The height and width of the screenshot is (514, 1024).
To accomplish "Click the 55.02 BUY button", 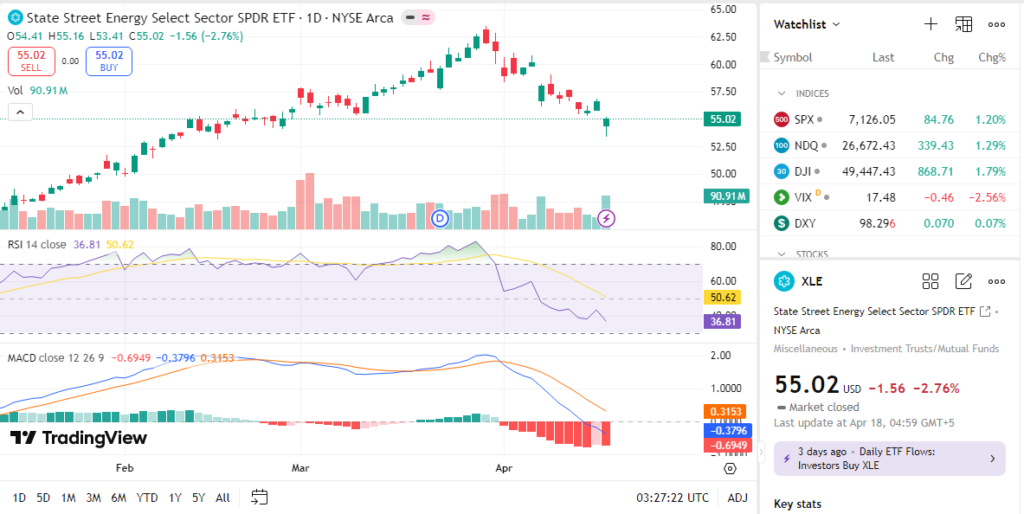I will 109,61.
